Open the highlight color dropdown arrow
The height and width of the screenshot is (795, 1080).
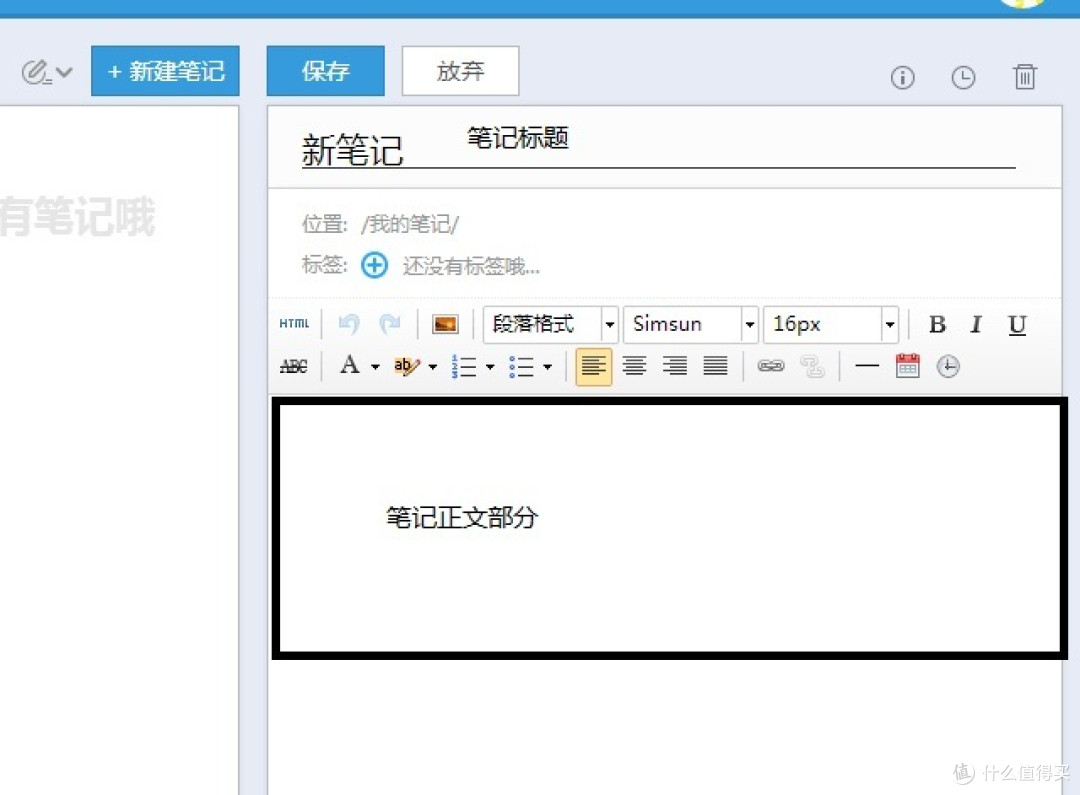pos(433,366)
